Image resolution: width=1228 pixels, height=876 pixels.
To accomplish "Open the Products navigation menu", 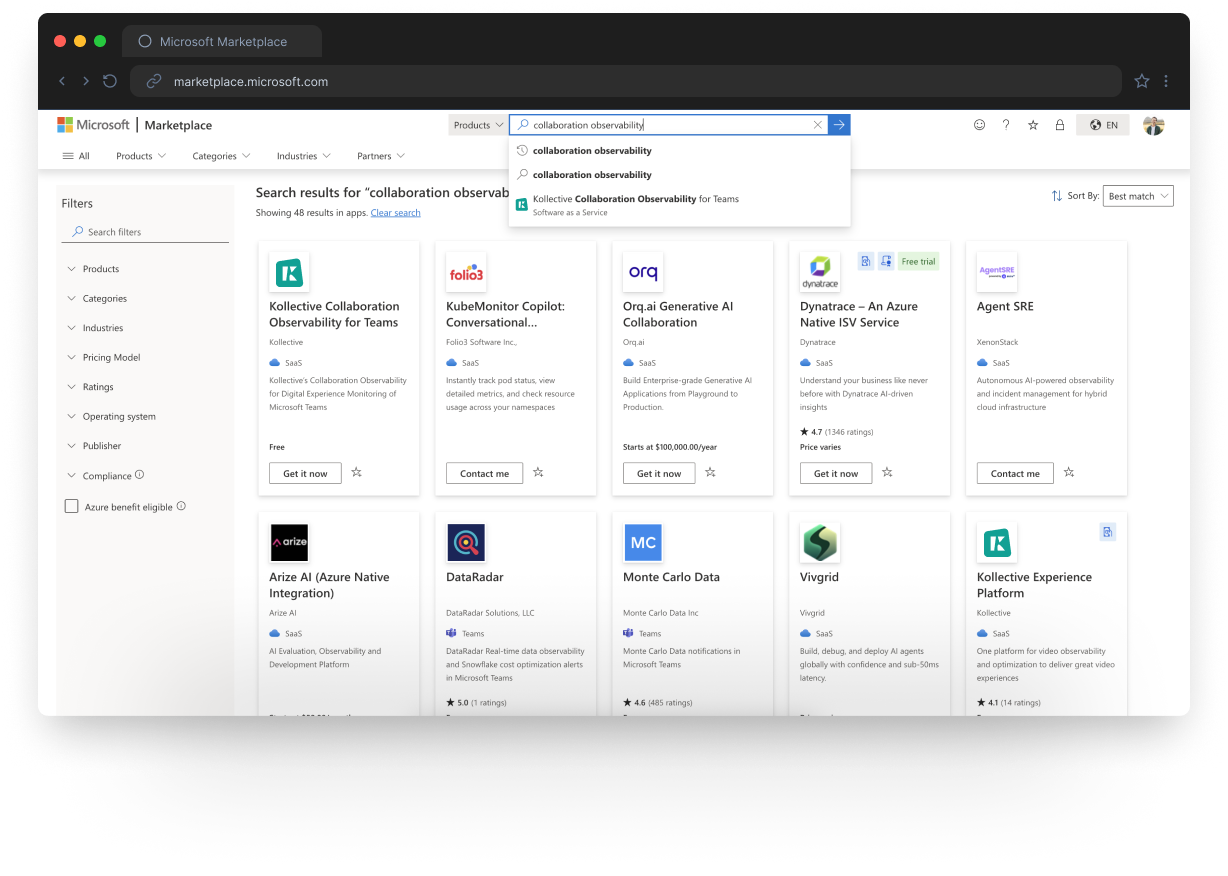I will point(141,156).
